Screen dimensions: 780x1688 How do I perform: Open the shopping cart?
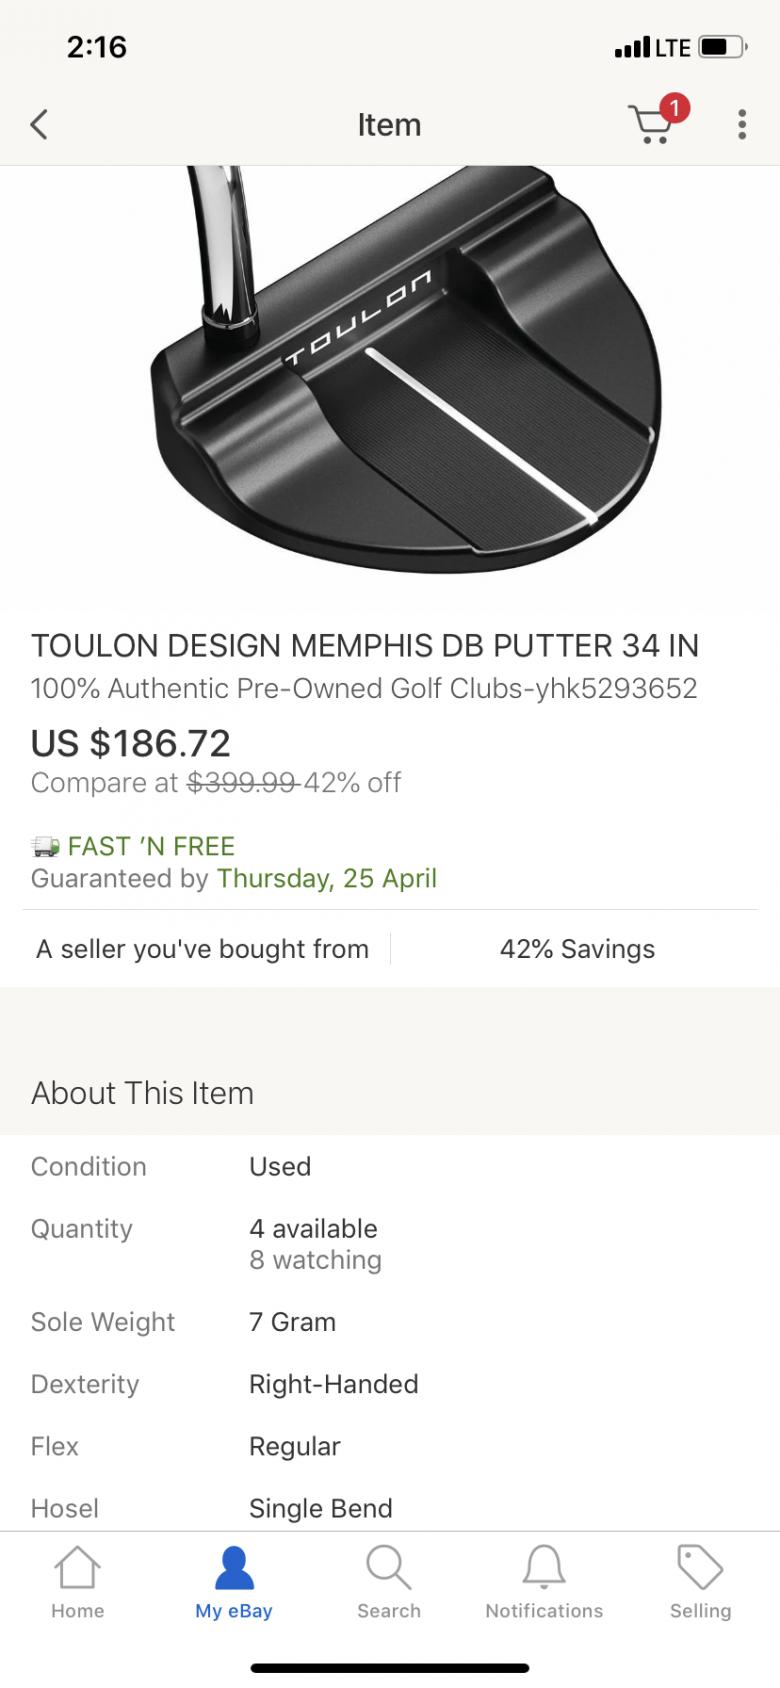651,125
